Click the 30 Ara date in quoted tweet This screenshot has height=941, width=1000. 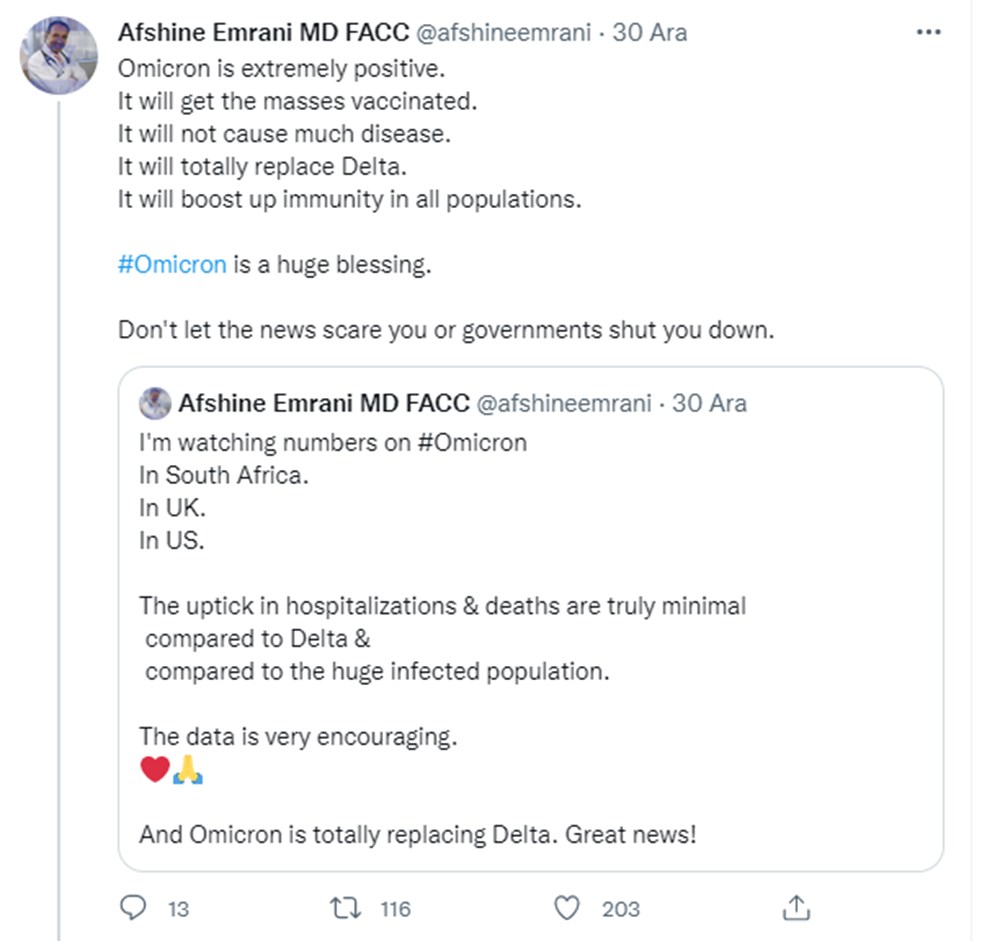[x=709, y=404]
